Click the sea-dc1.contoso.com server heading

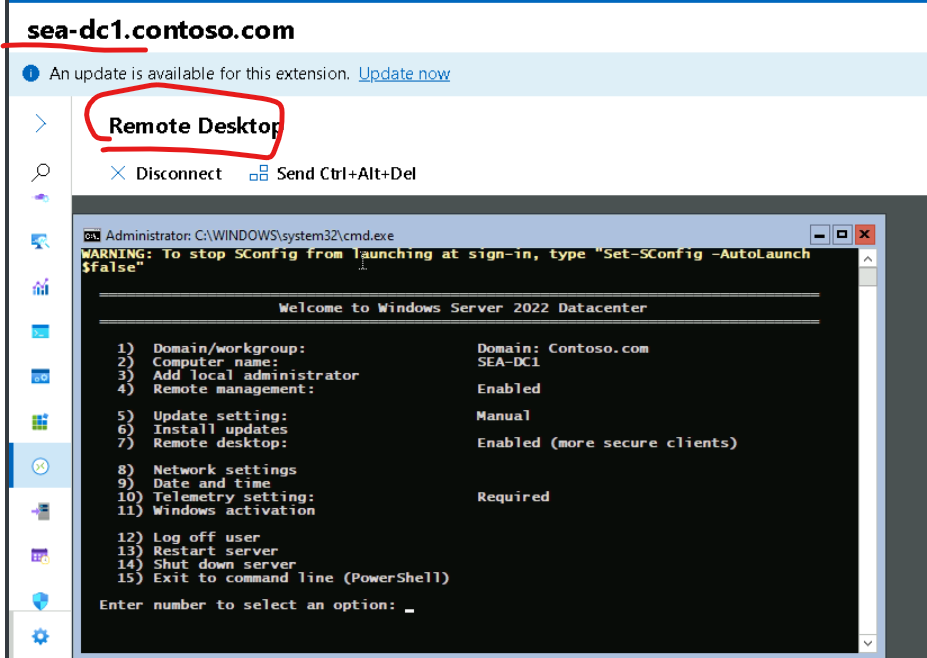click(x=161, y=30)
